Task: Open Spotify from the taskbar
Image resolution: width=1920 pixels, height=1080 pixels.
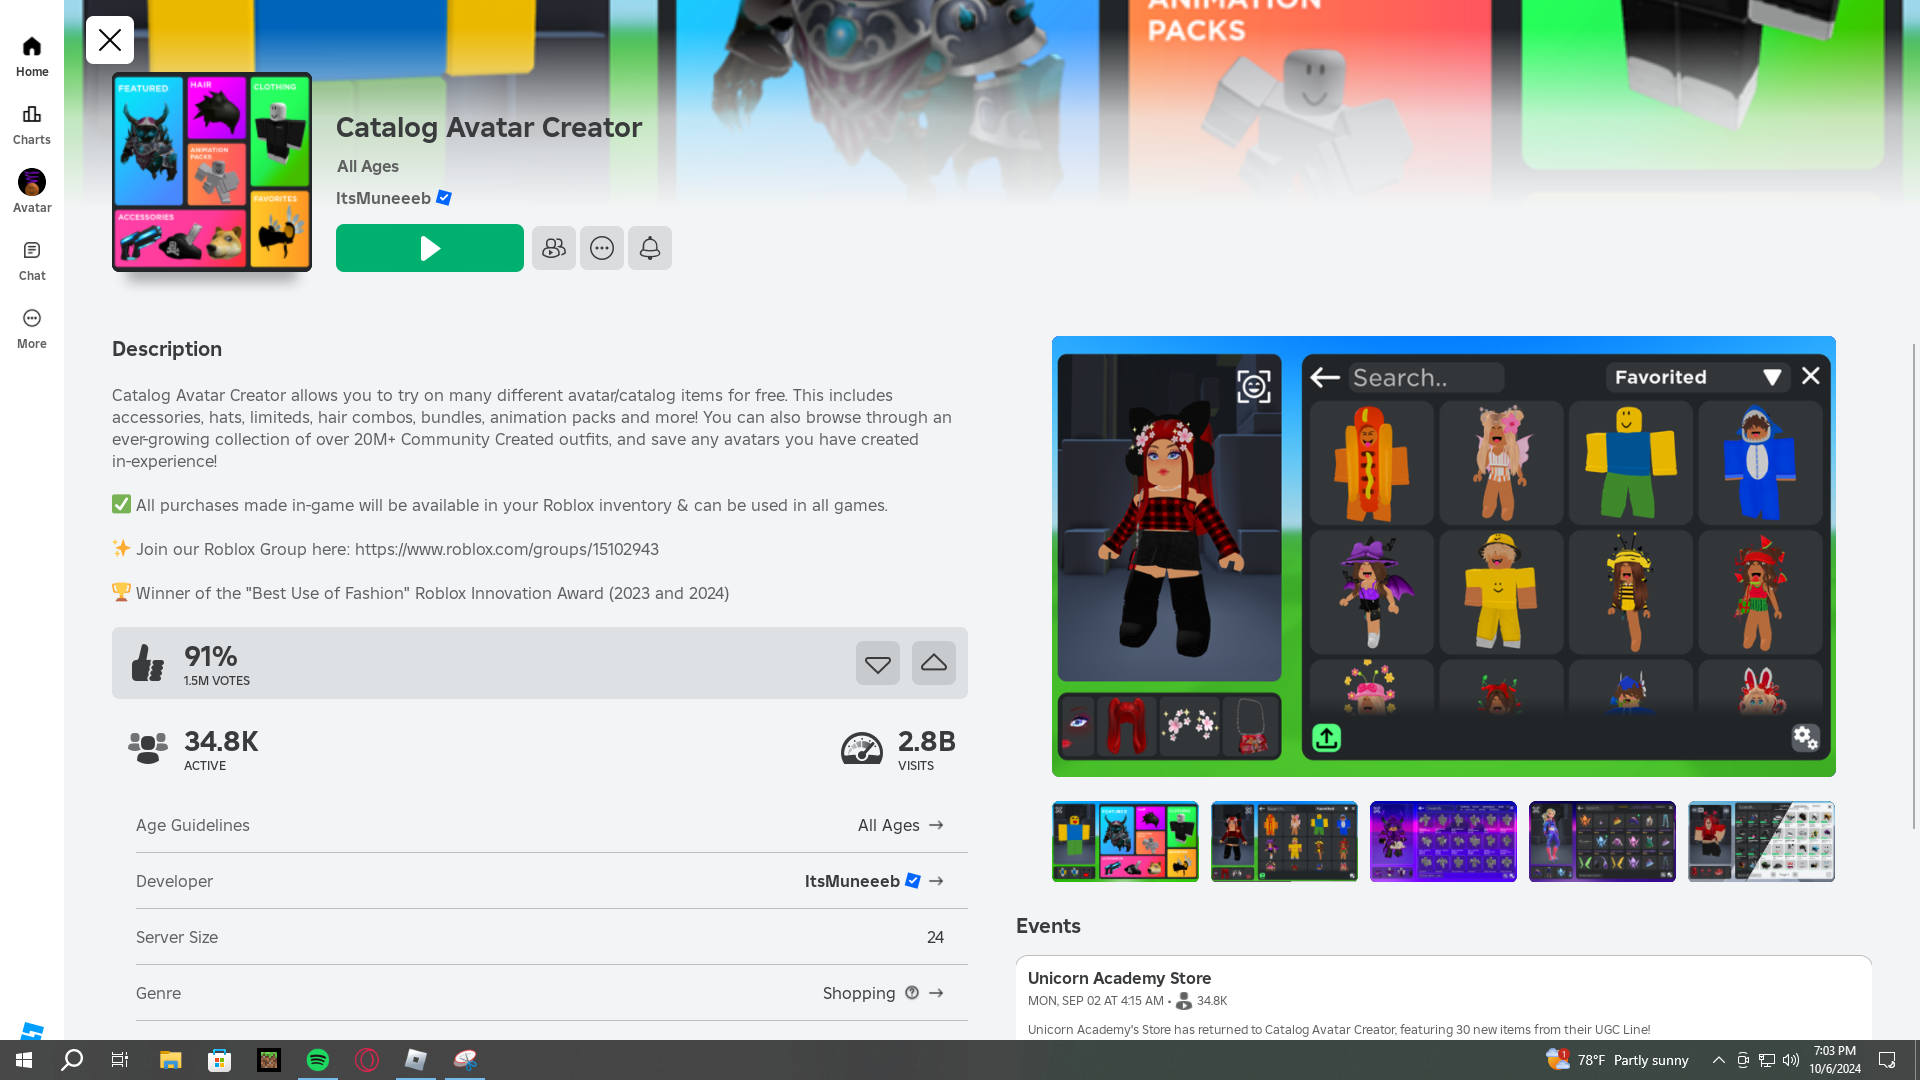Action: (318, 1060)
